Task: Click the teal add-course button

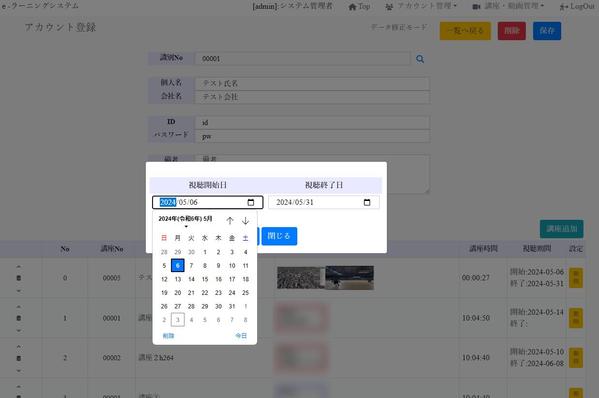Action: coord(561,229)
